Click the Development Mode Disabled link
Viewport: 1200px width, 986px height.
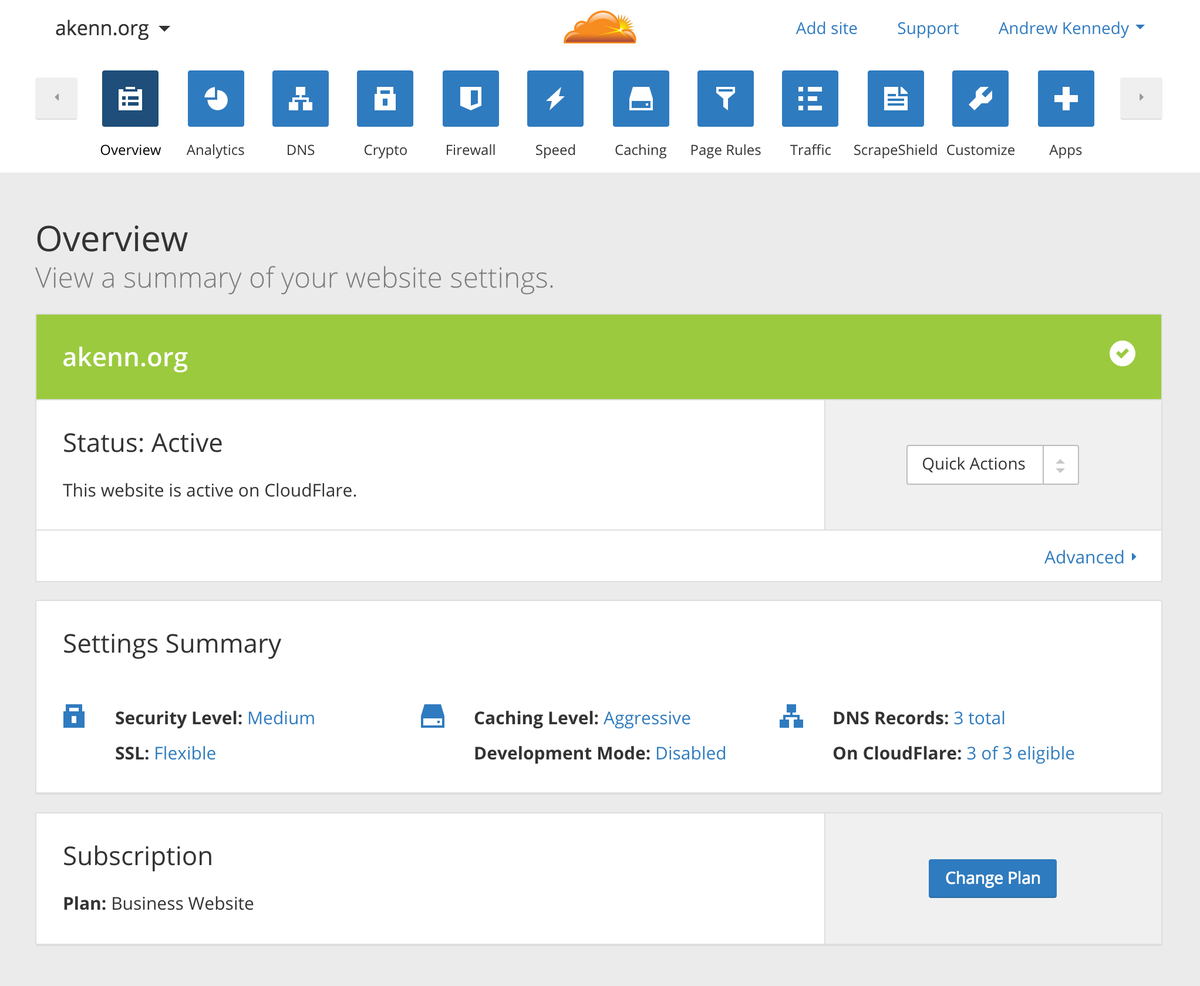691,753
